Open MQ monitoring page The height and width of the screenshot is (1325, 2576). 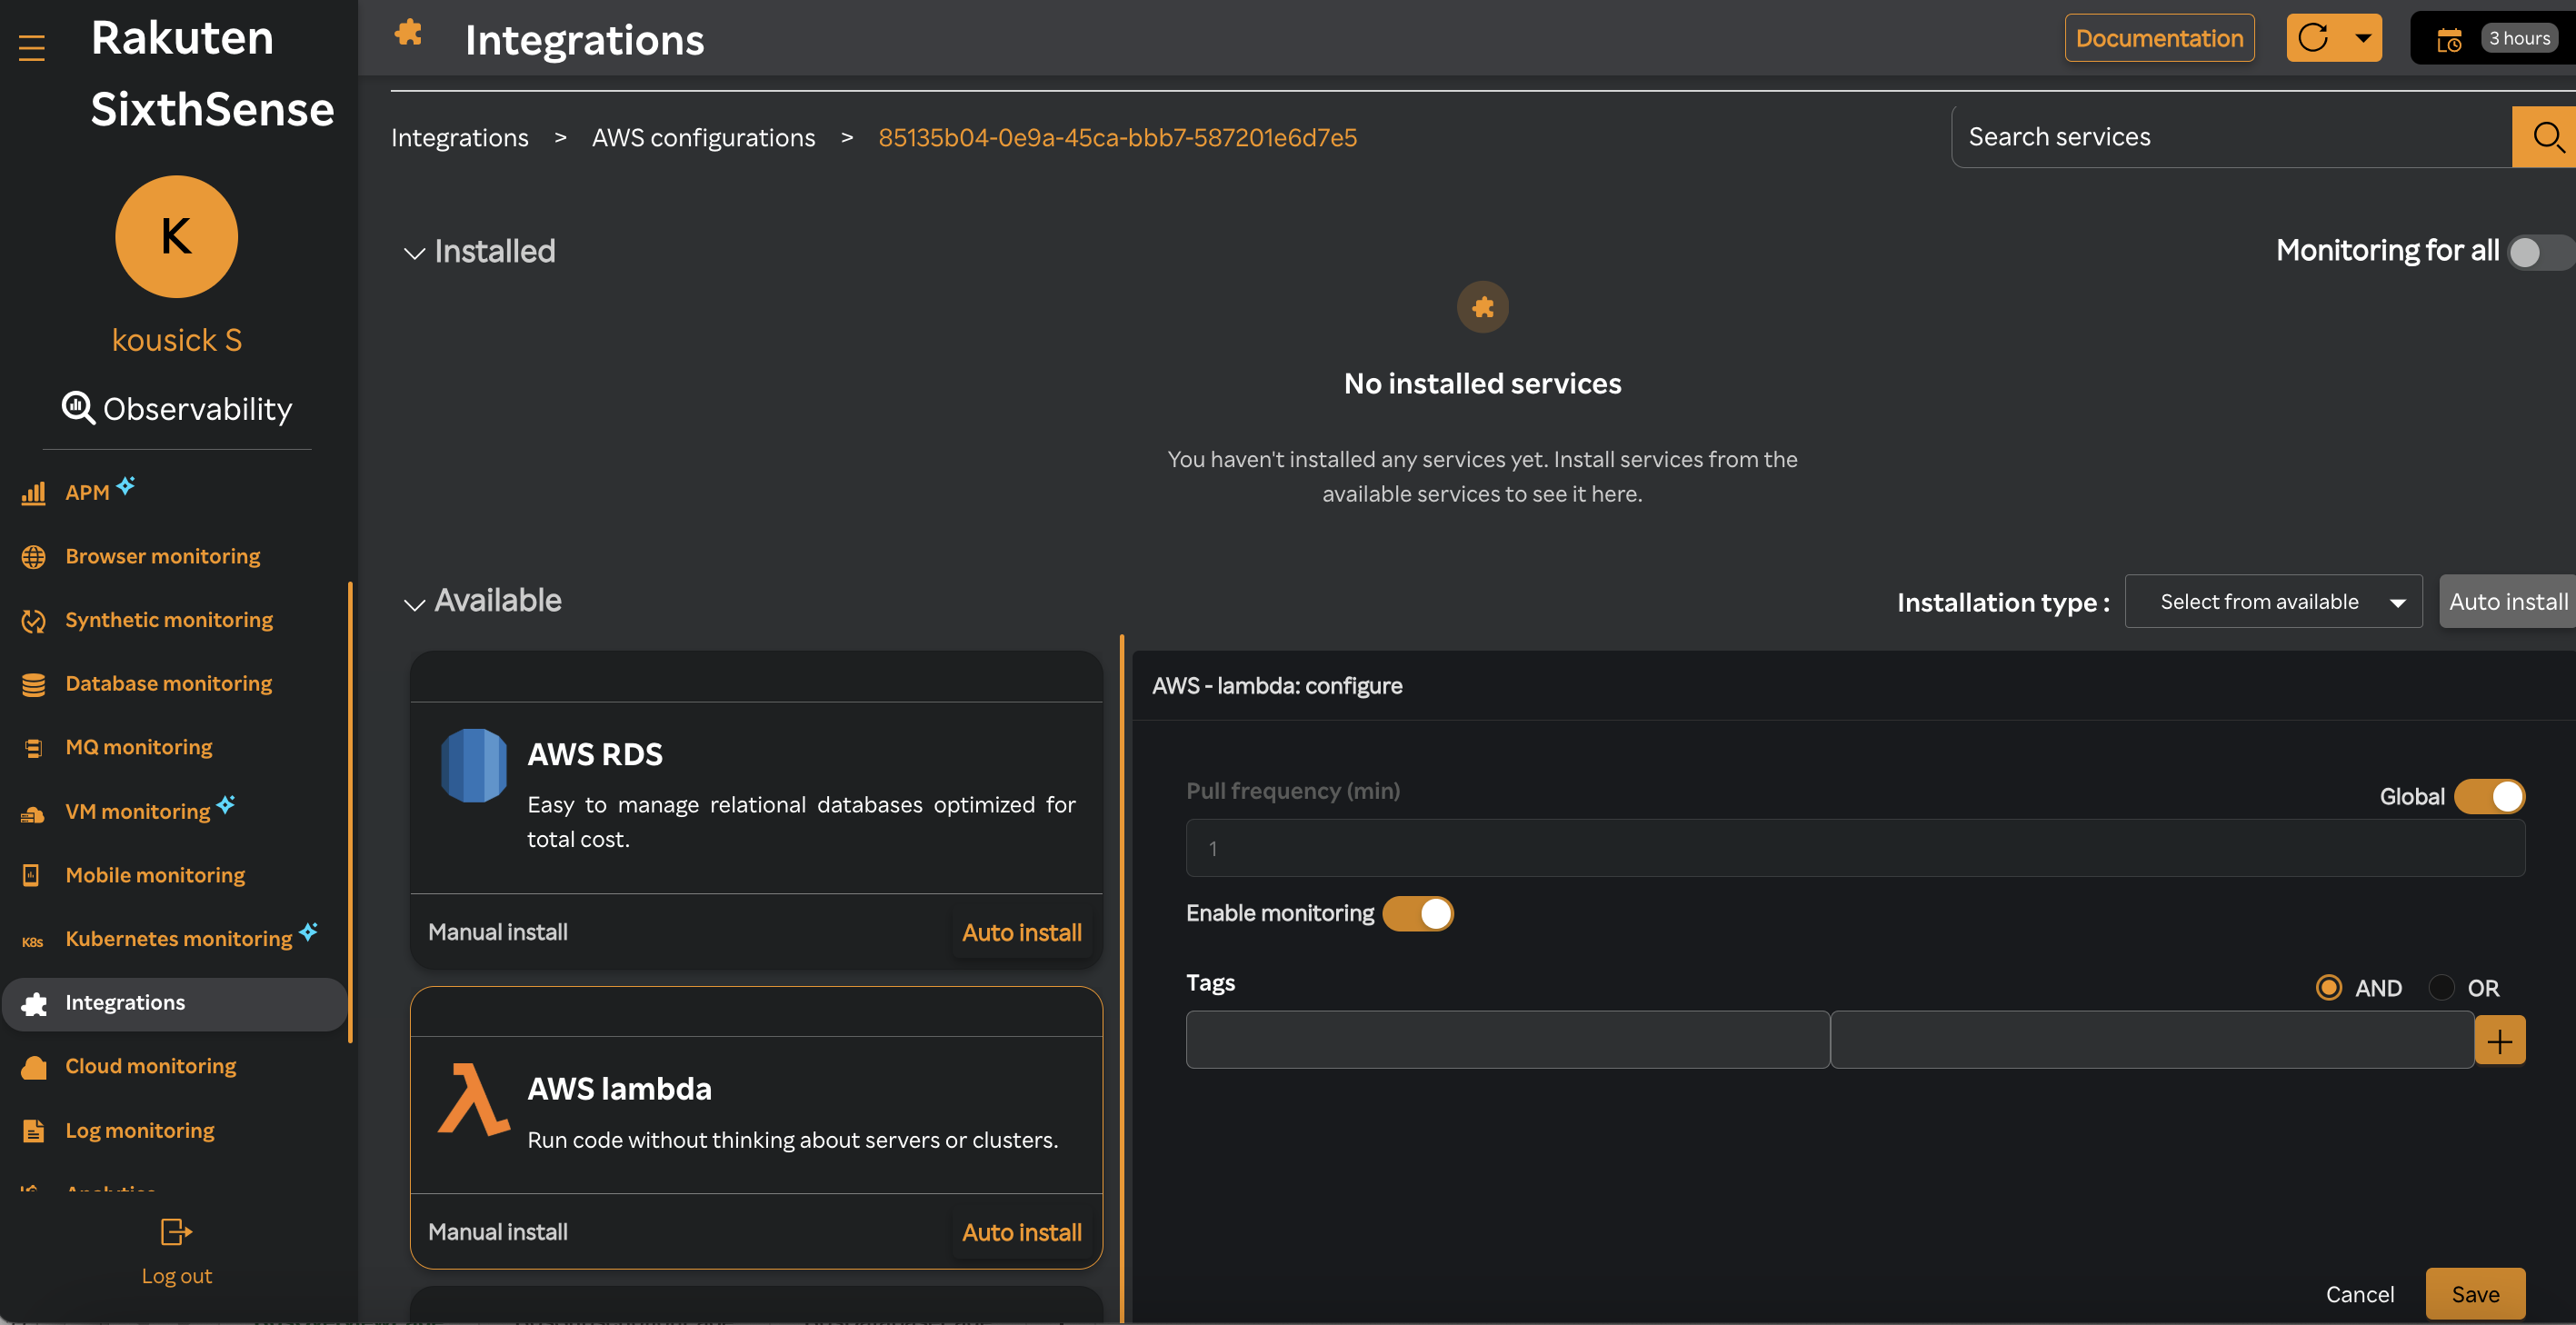click(x=138, y=747)
